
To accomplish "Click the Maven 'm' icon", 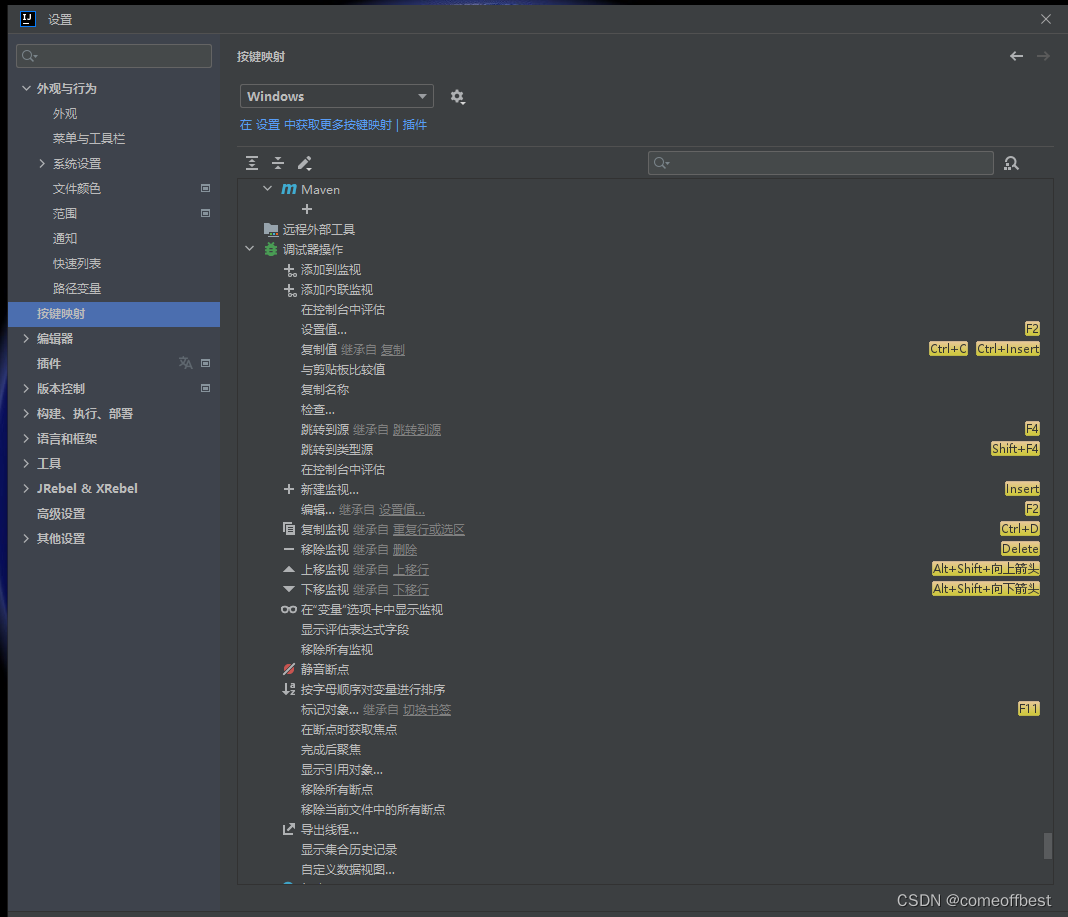I will (289, 189).
